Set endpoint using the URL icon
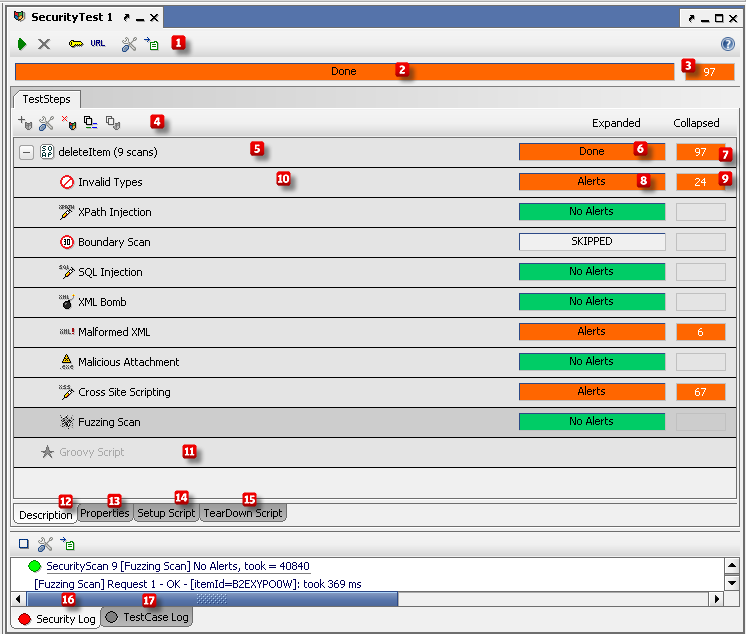746x634 pixels. [98, 43]
